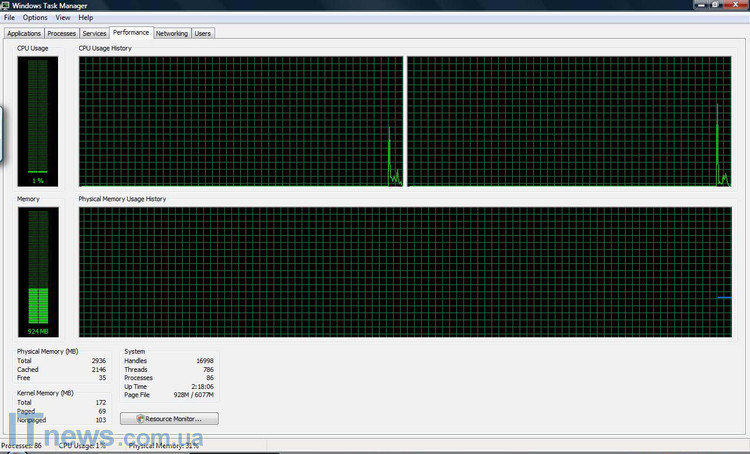The height and width of the screenshot is (454, 750).
Task: Click the right CPU Usage History graph
Action: click(569, 121)
